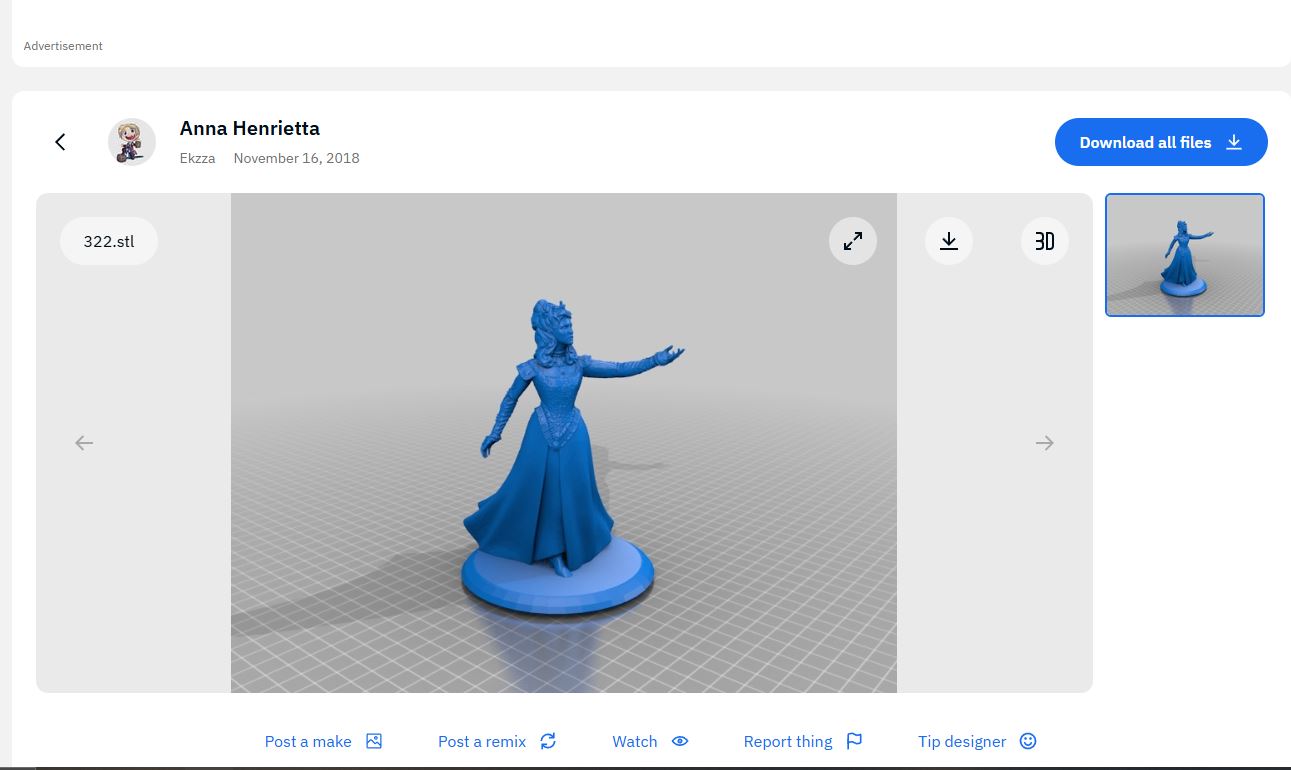This screenshot has height=770, width=1291.
Task: Switch to the 3D viewer icon
Action: pyautogui.click(x=1044, y=241)
